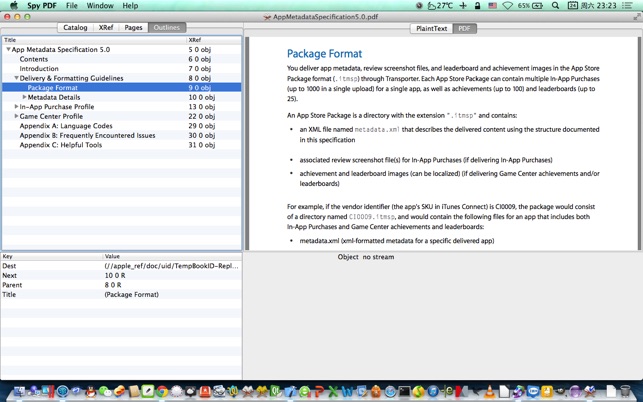
Task: Expand the Metadata Details outline item
Action: [24, 97]
